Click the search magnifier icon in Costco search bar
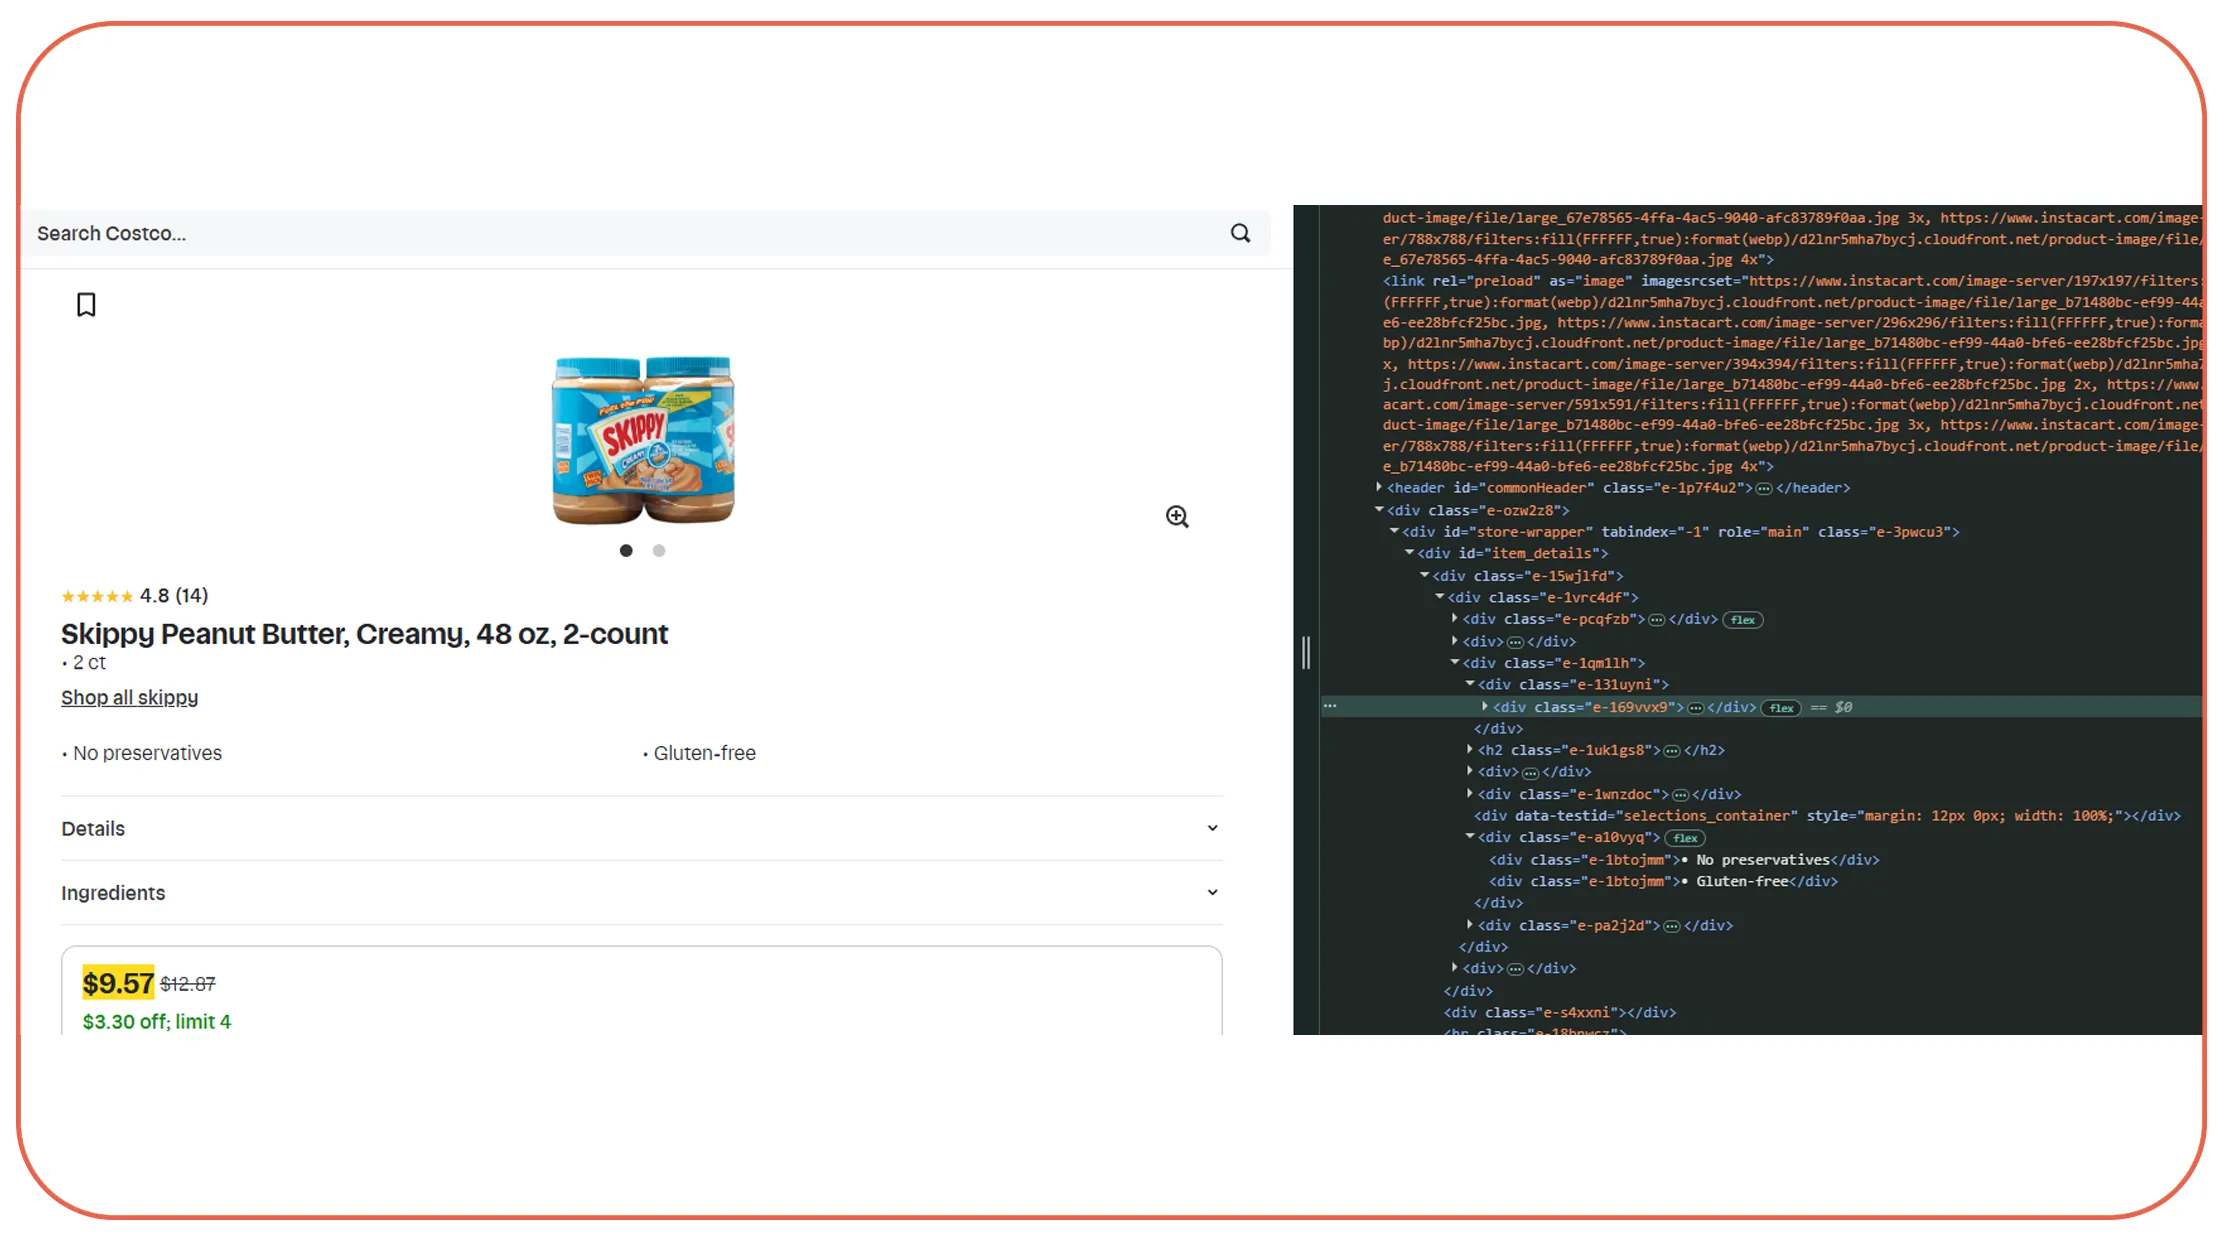 coord(1240,233)
